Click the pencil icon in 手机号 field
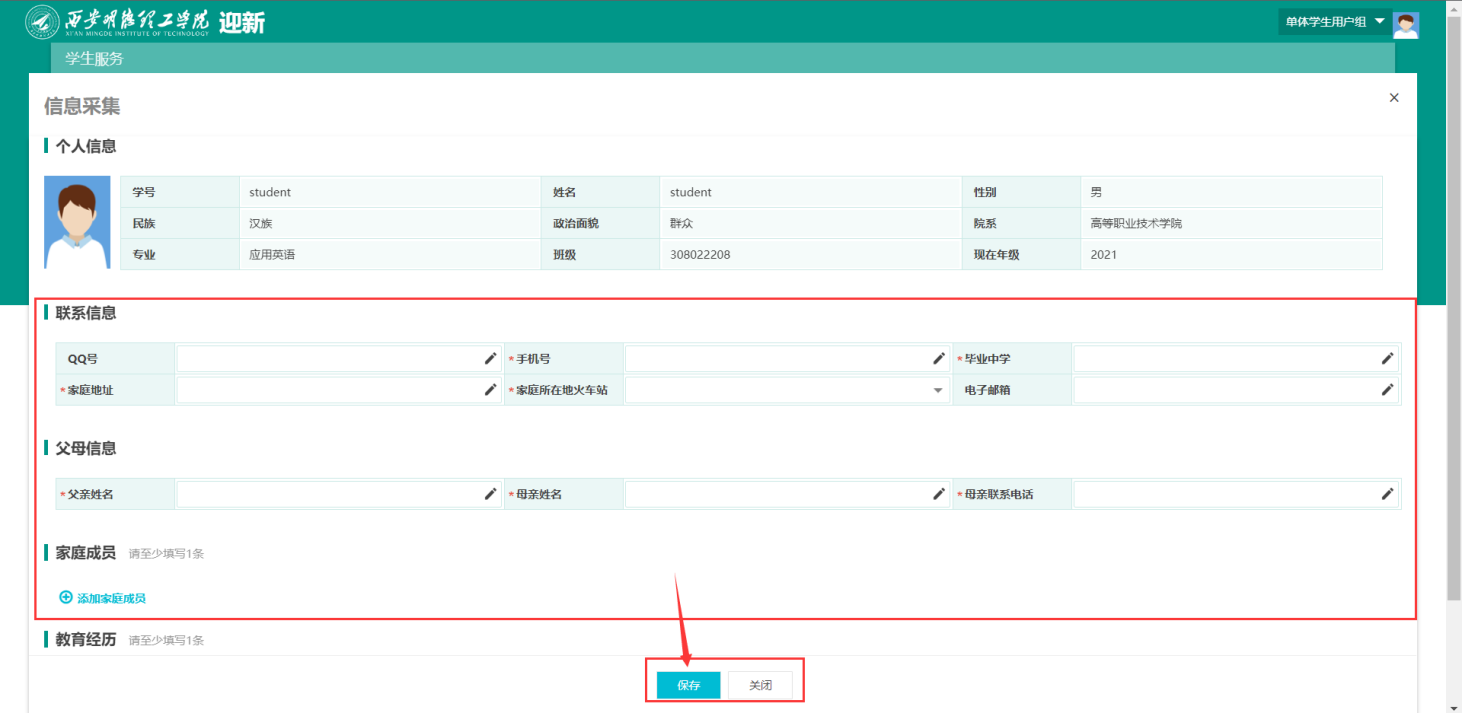Viewport: 1462px width, 713px height. pyautogui.click(x=939, y=358)
